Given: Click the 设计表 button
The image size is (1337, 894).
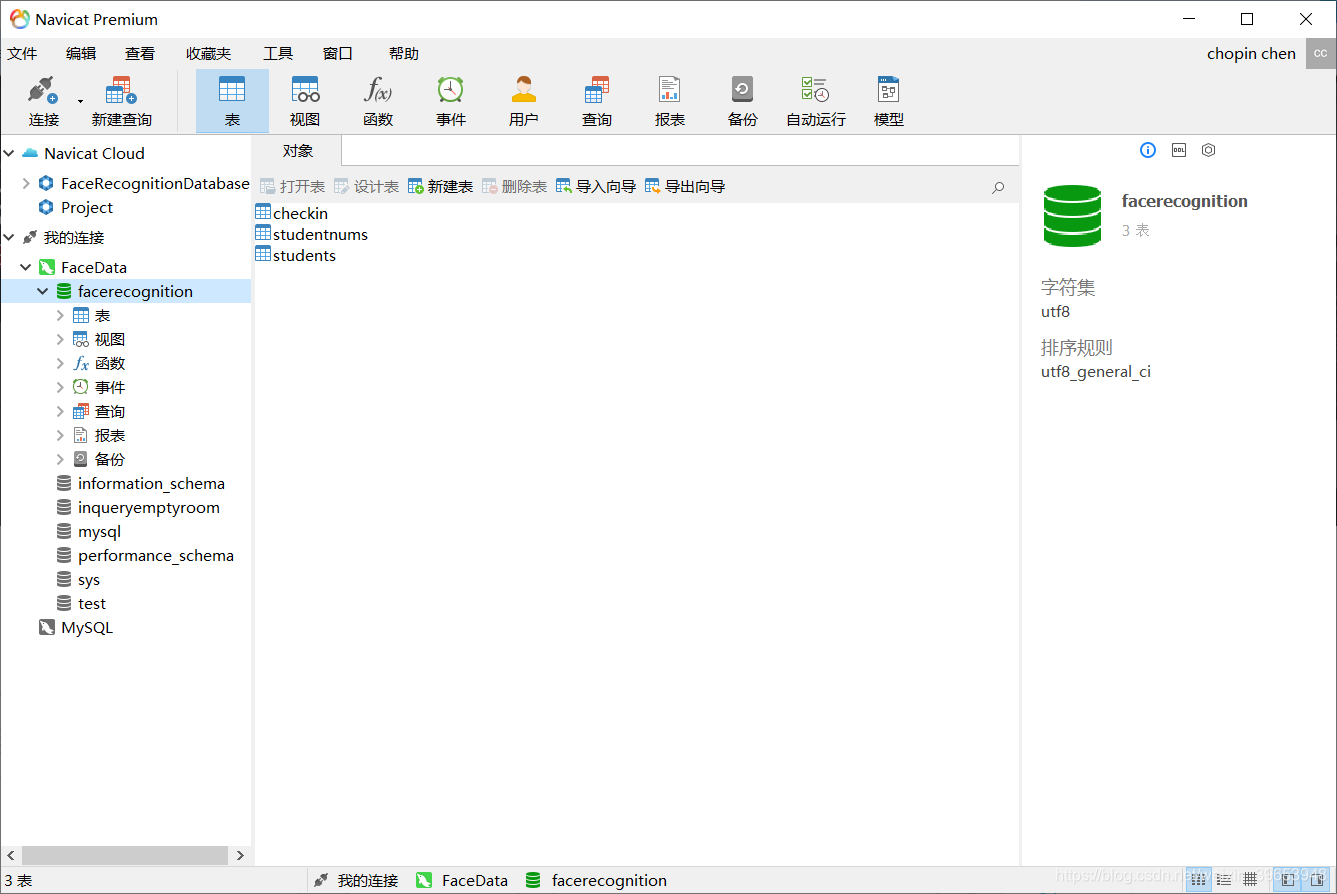Looking at the screenshot, I should click(x=366, y=186).
